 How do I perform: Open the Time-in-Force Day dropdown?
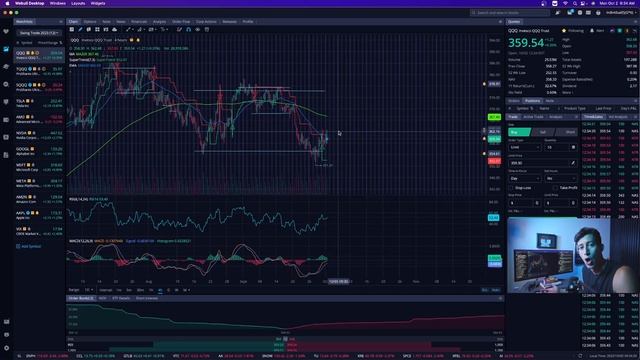pos(524,178)
